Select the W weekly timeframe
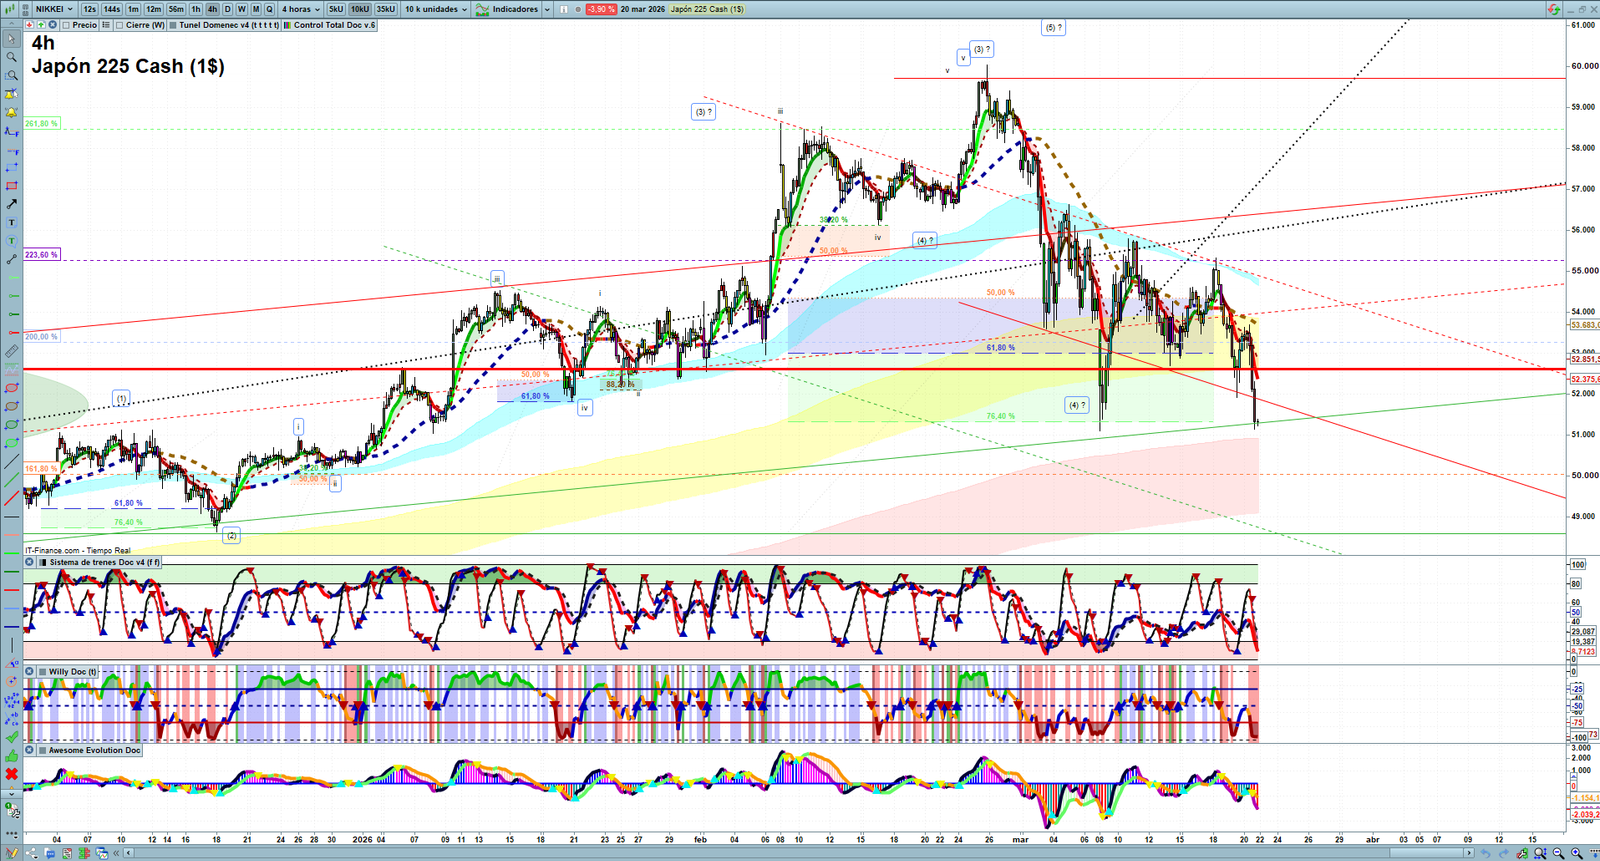1600x861 pixels. 241,9
